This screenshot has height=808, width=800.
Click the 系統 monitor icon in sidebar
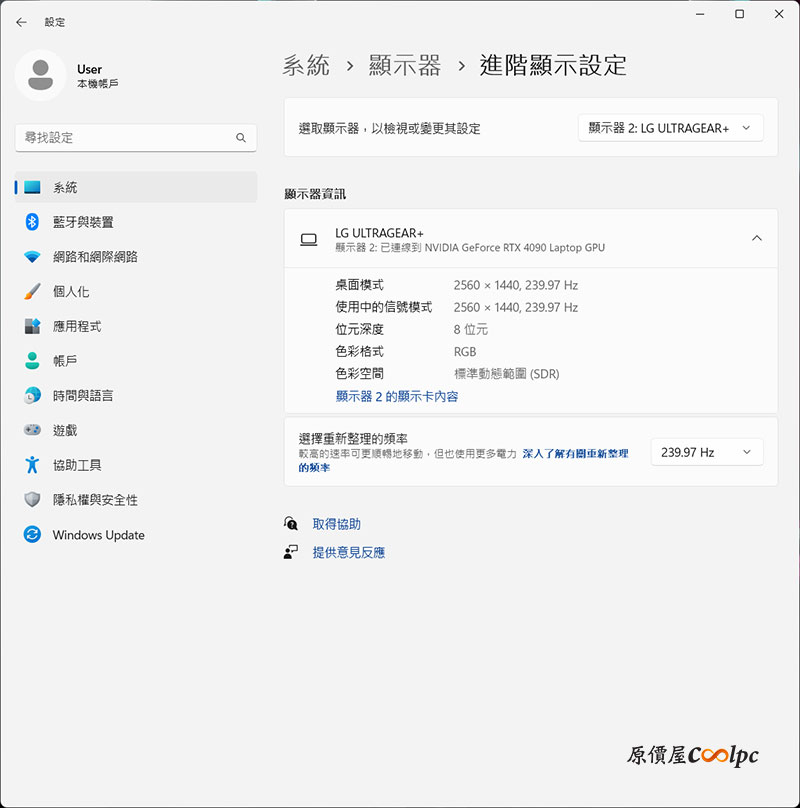(x=32, y=187)
